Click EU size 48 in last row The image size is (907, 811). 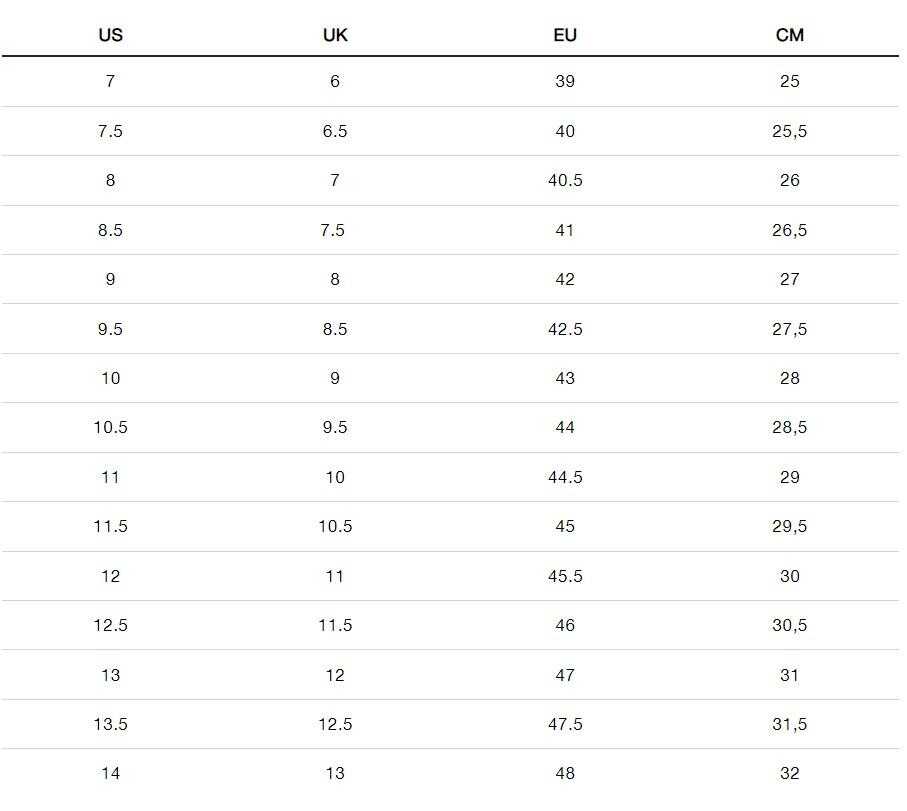565,773
